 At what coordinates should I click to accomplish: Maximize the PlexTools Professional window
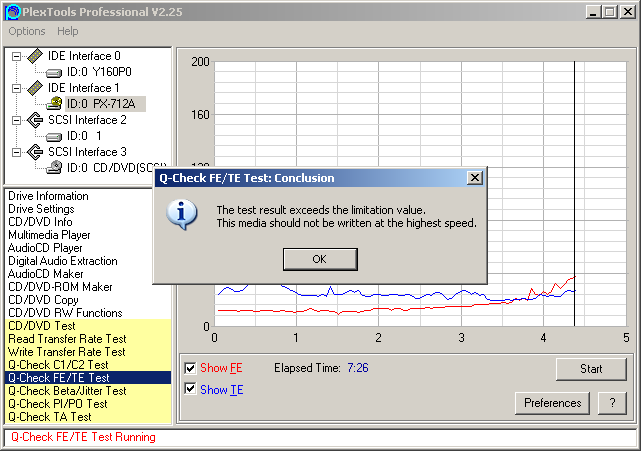609,12
